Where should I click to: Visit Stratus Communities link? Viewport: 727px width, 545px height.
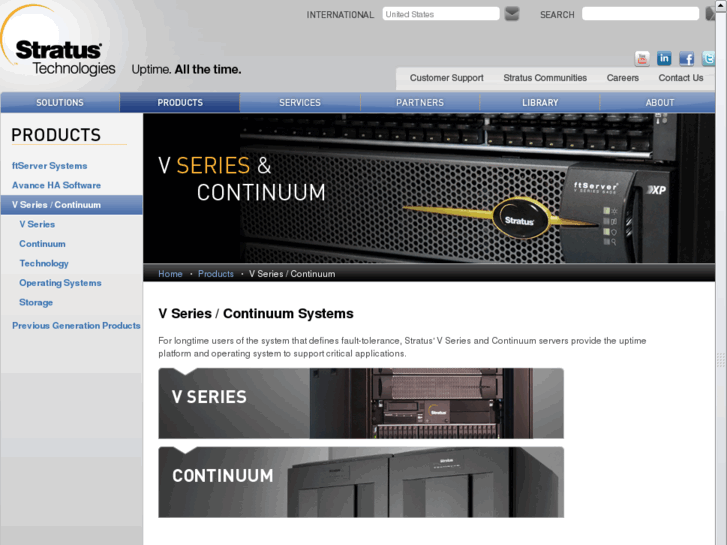point(545,78)
